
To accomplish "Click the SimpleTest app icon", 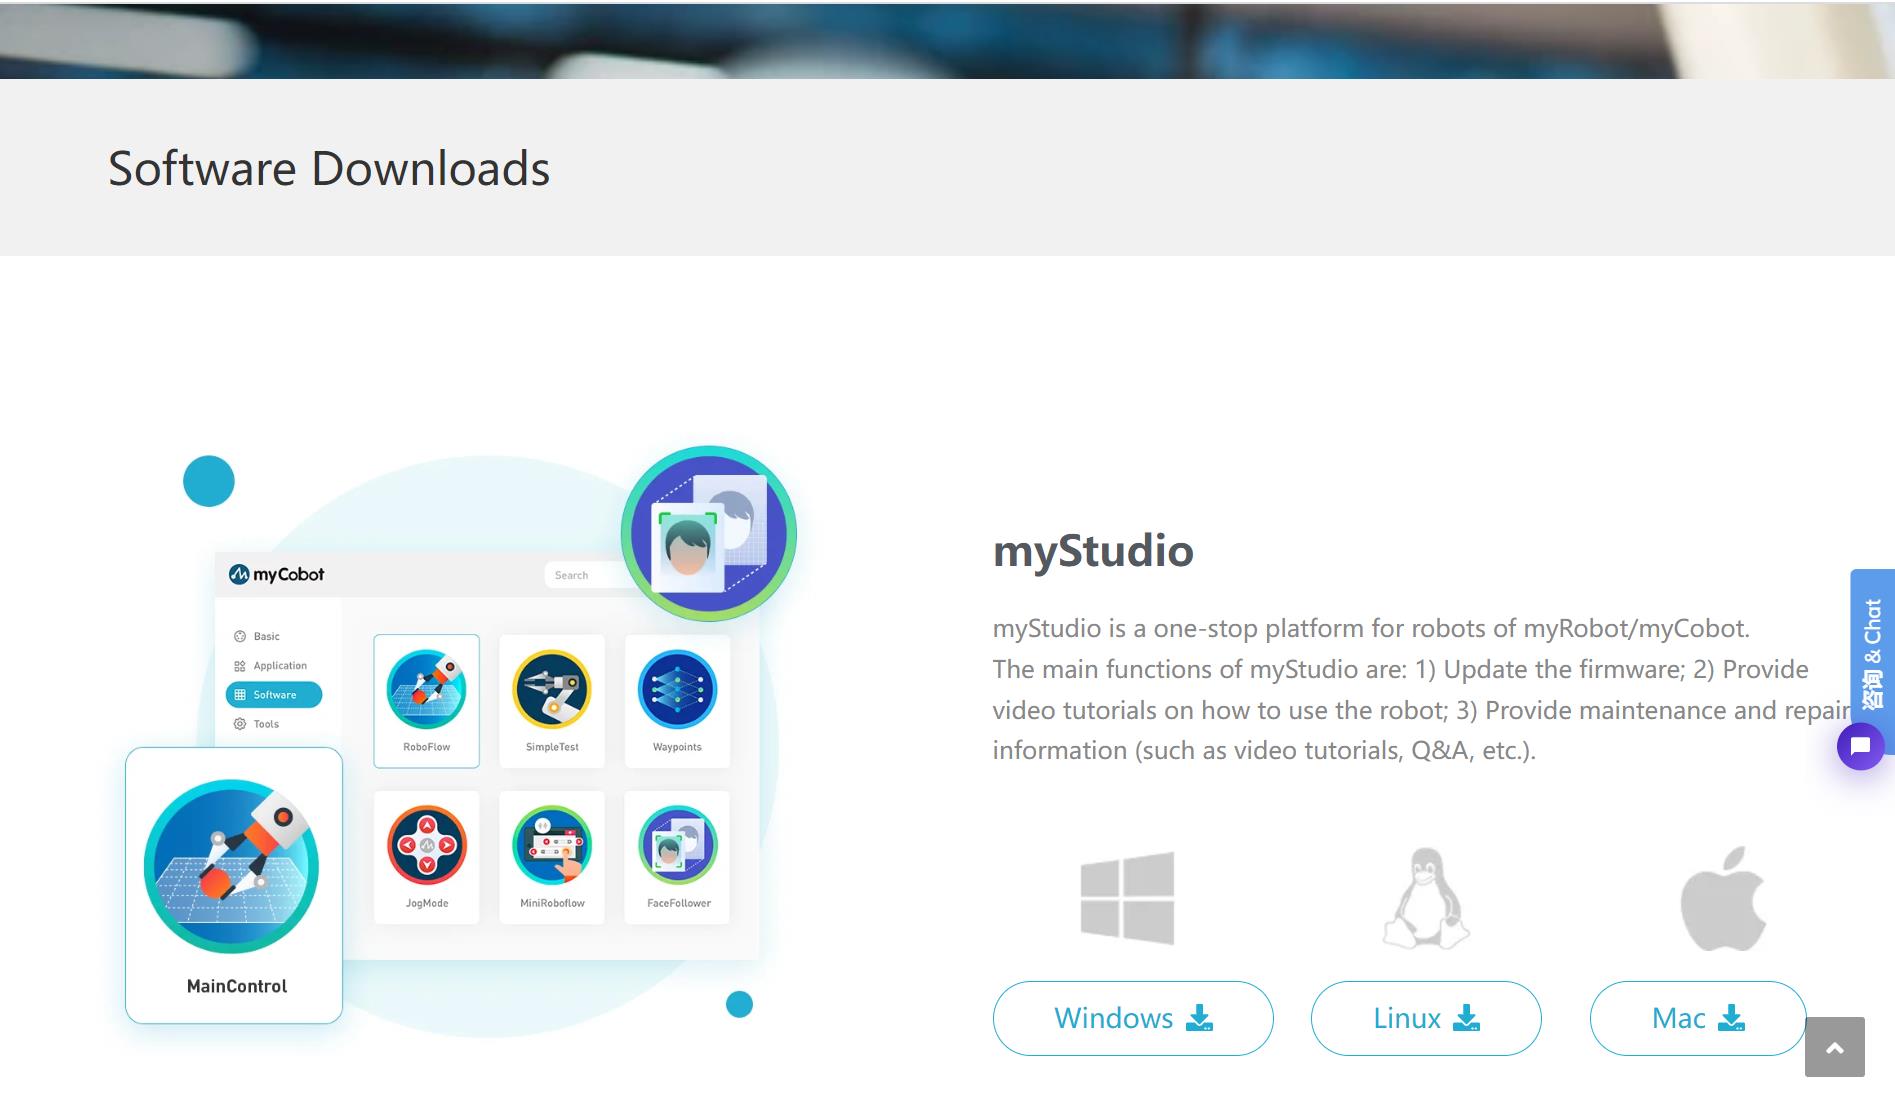I will (552, 690).
